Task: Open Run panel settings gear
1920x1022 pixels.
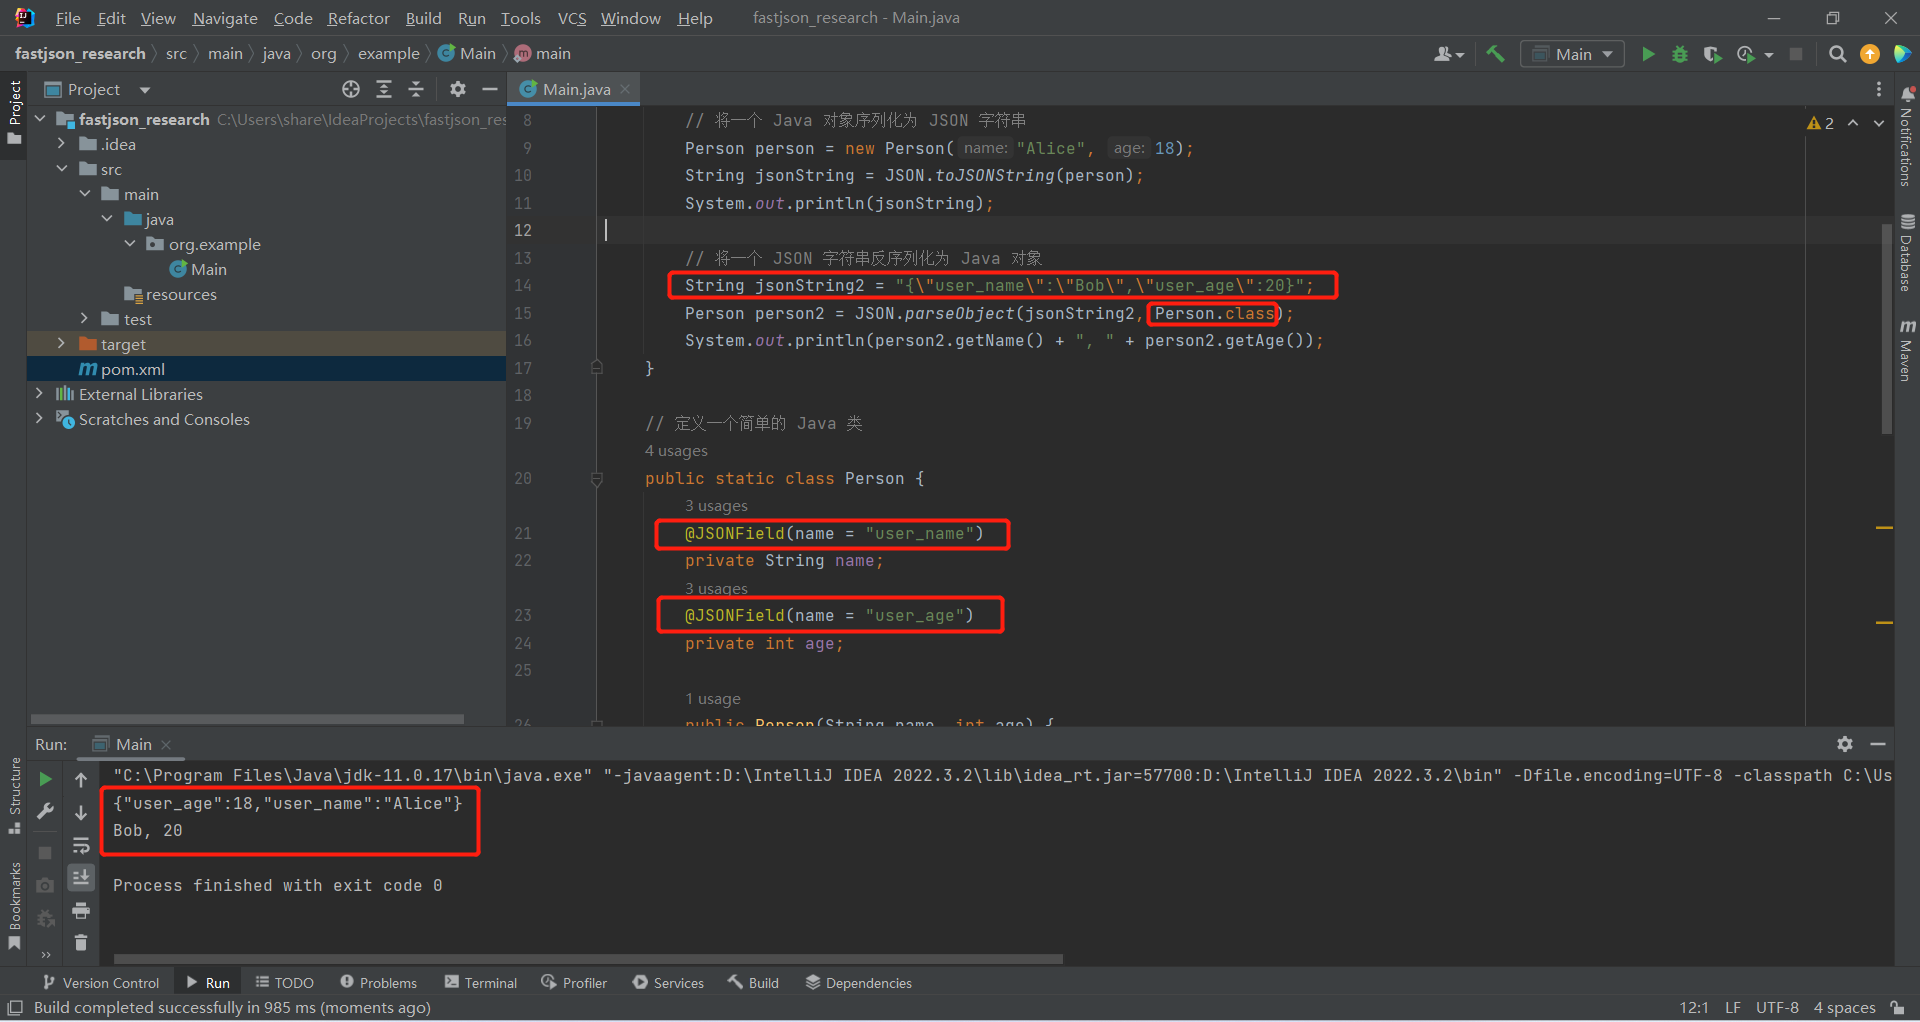Action: [x=1845, y=744]
